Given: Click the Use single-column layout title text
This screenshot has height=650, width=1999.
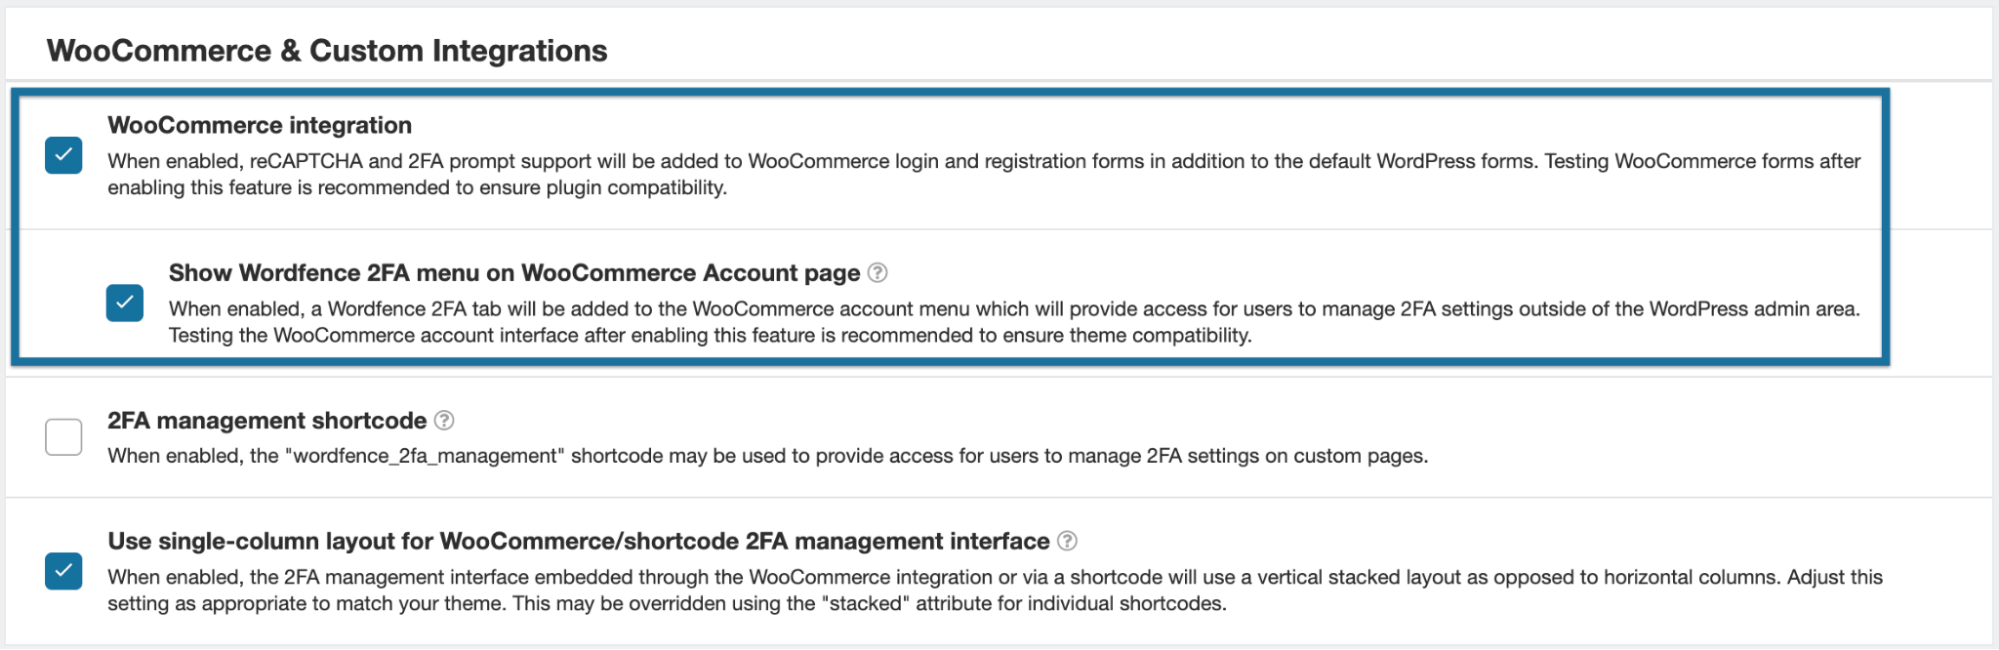Looking at the screenshot, I should (578, 541).
